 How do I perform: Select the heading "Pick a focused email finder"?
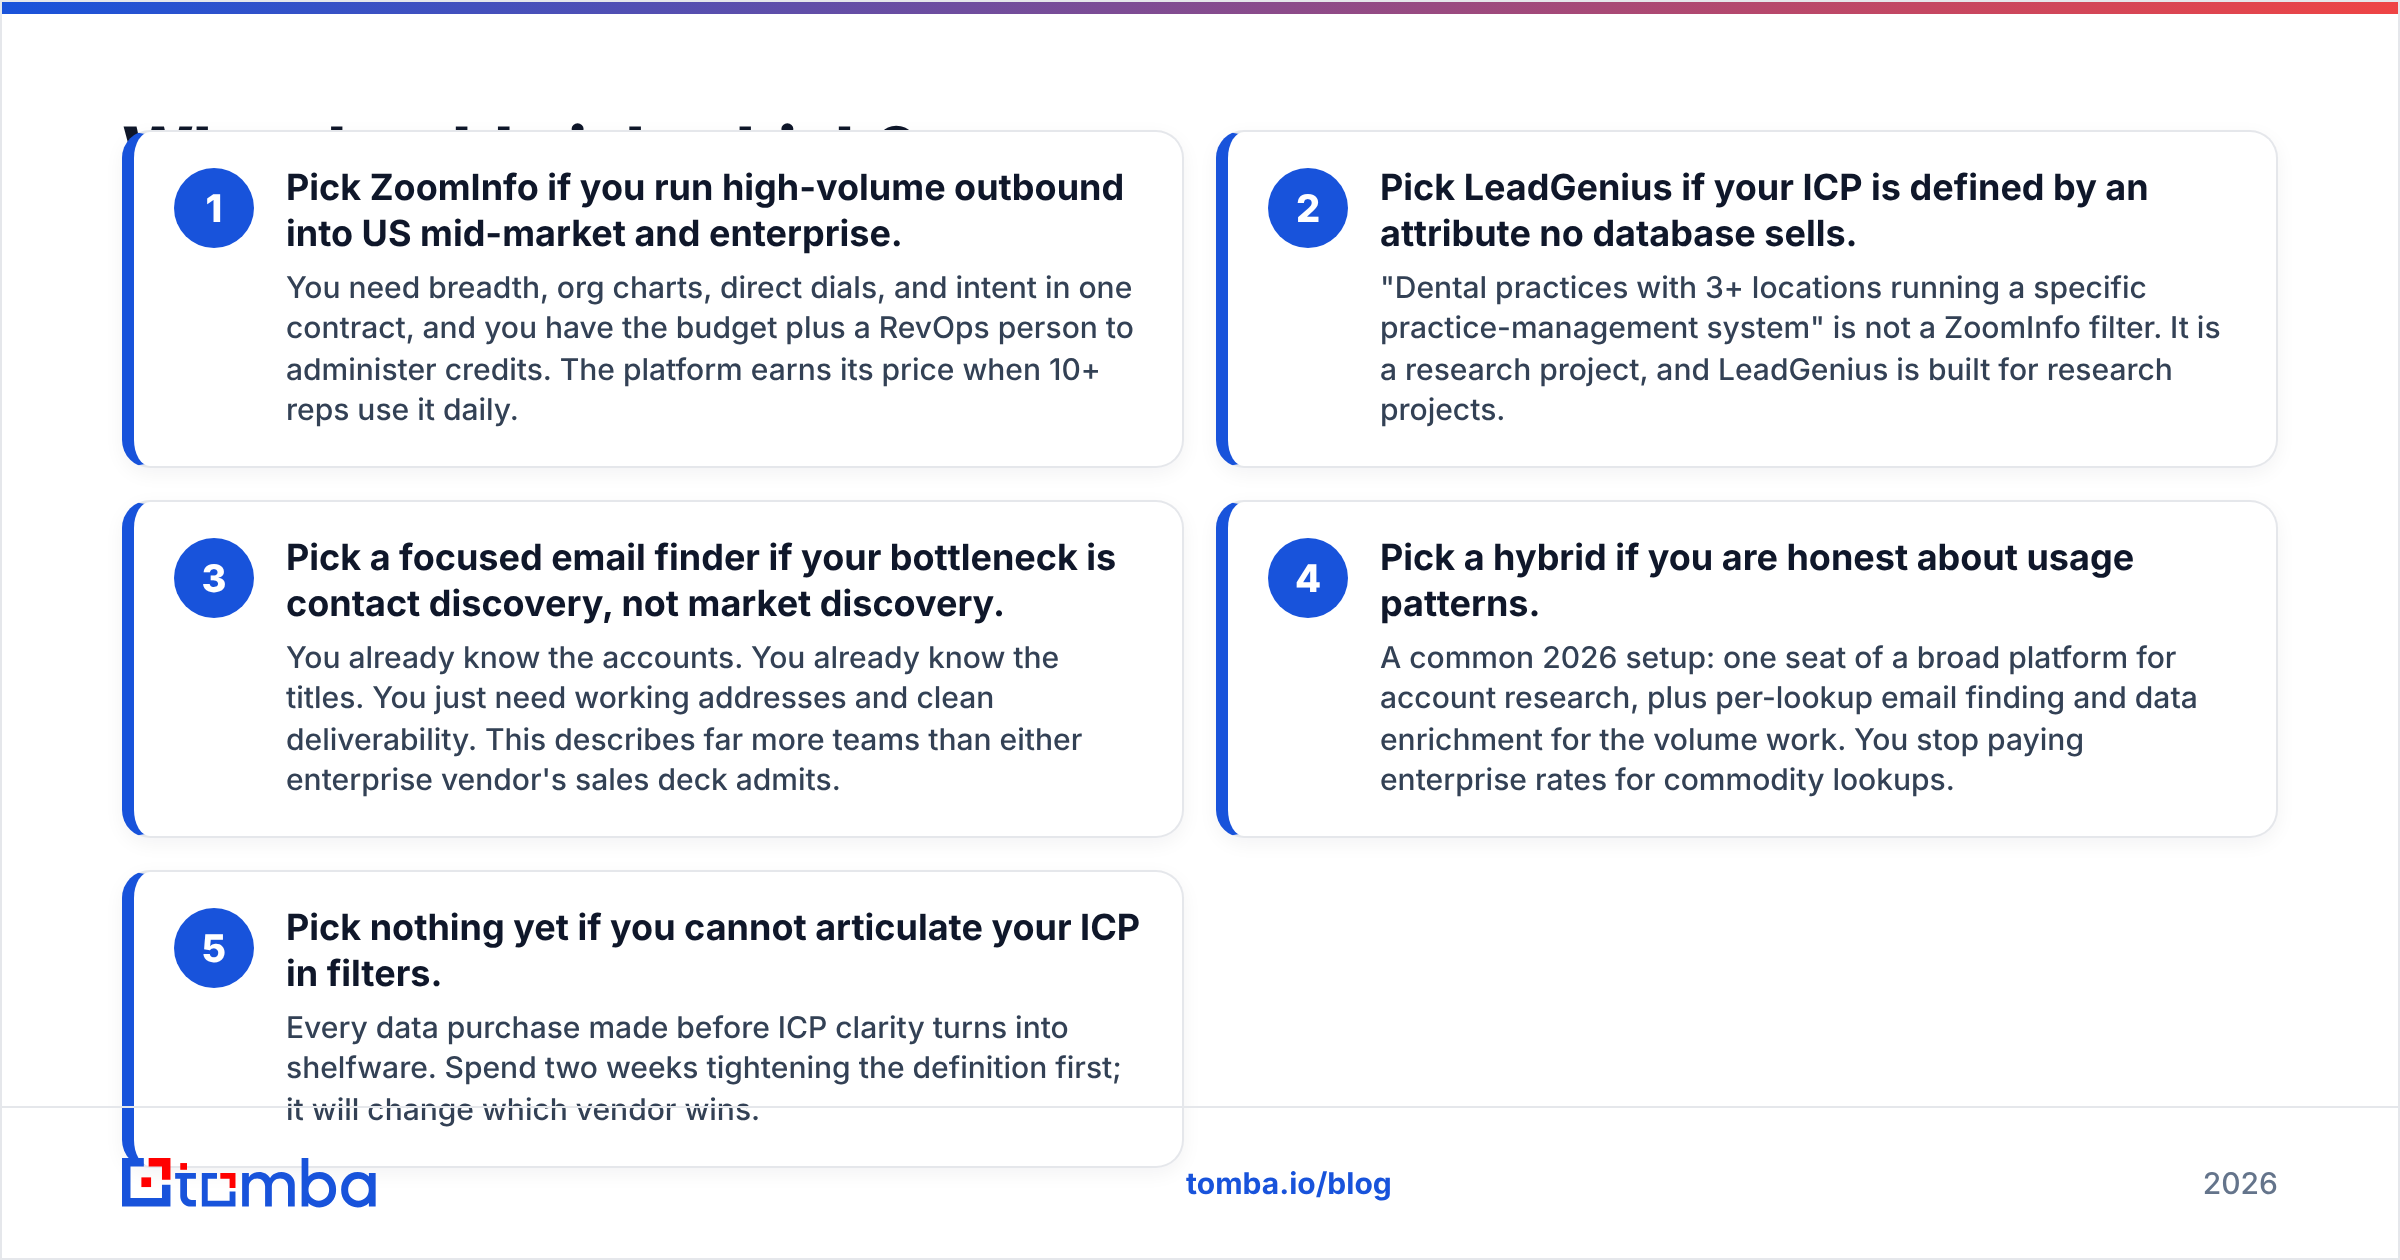click(x=701, y=580)
